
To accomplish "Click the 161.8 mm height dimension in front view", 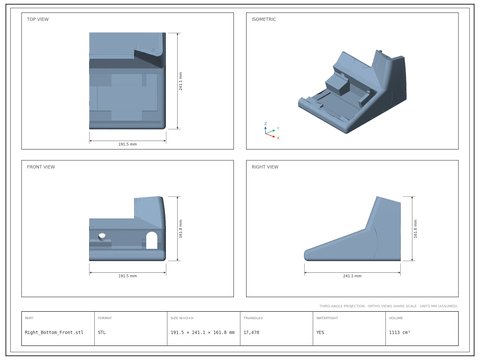I will [181, 229].
